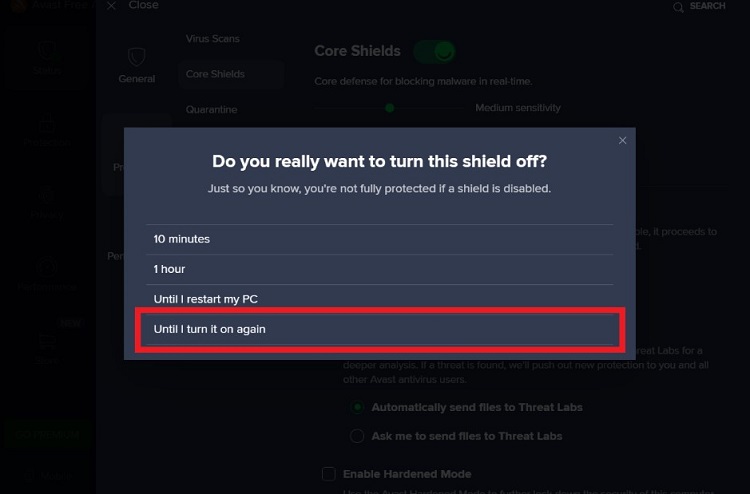Enable Hardened Mode checkbox

(329, 474)
